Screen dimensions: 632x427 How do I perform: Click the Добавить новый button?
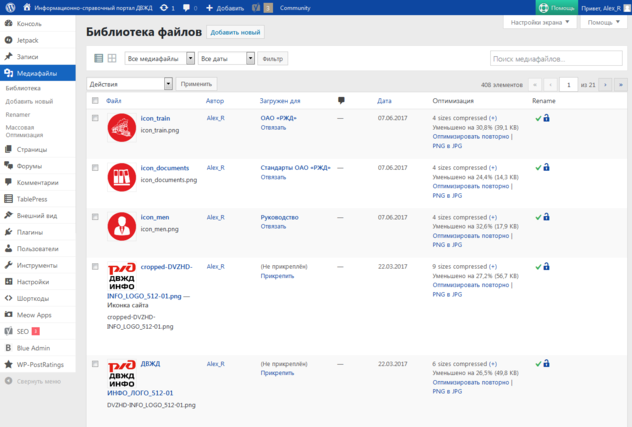[235, 32]
